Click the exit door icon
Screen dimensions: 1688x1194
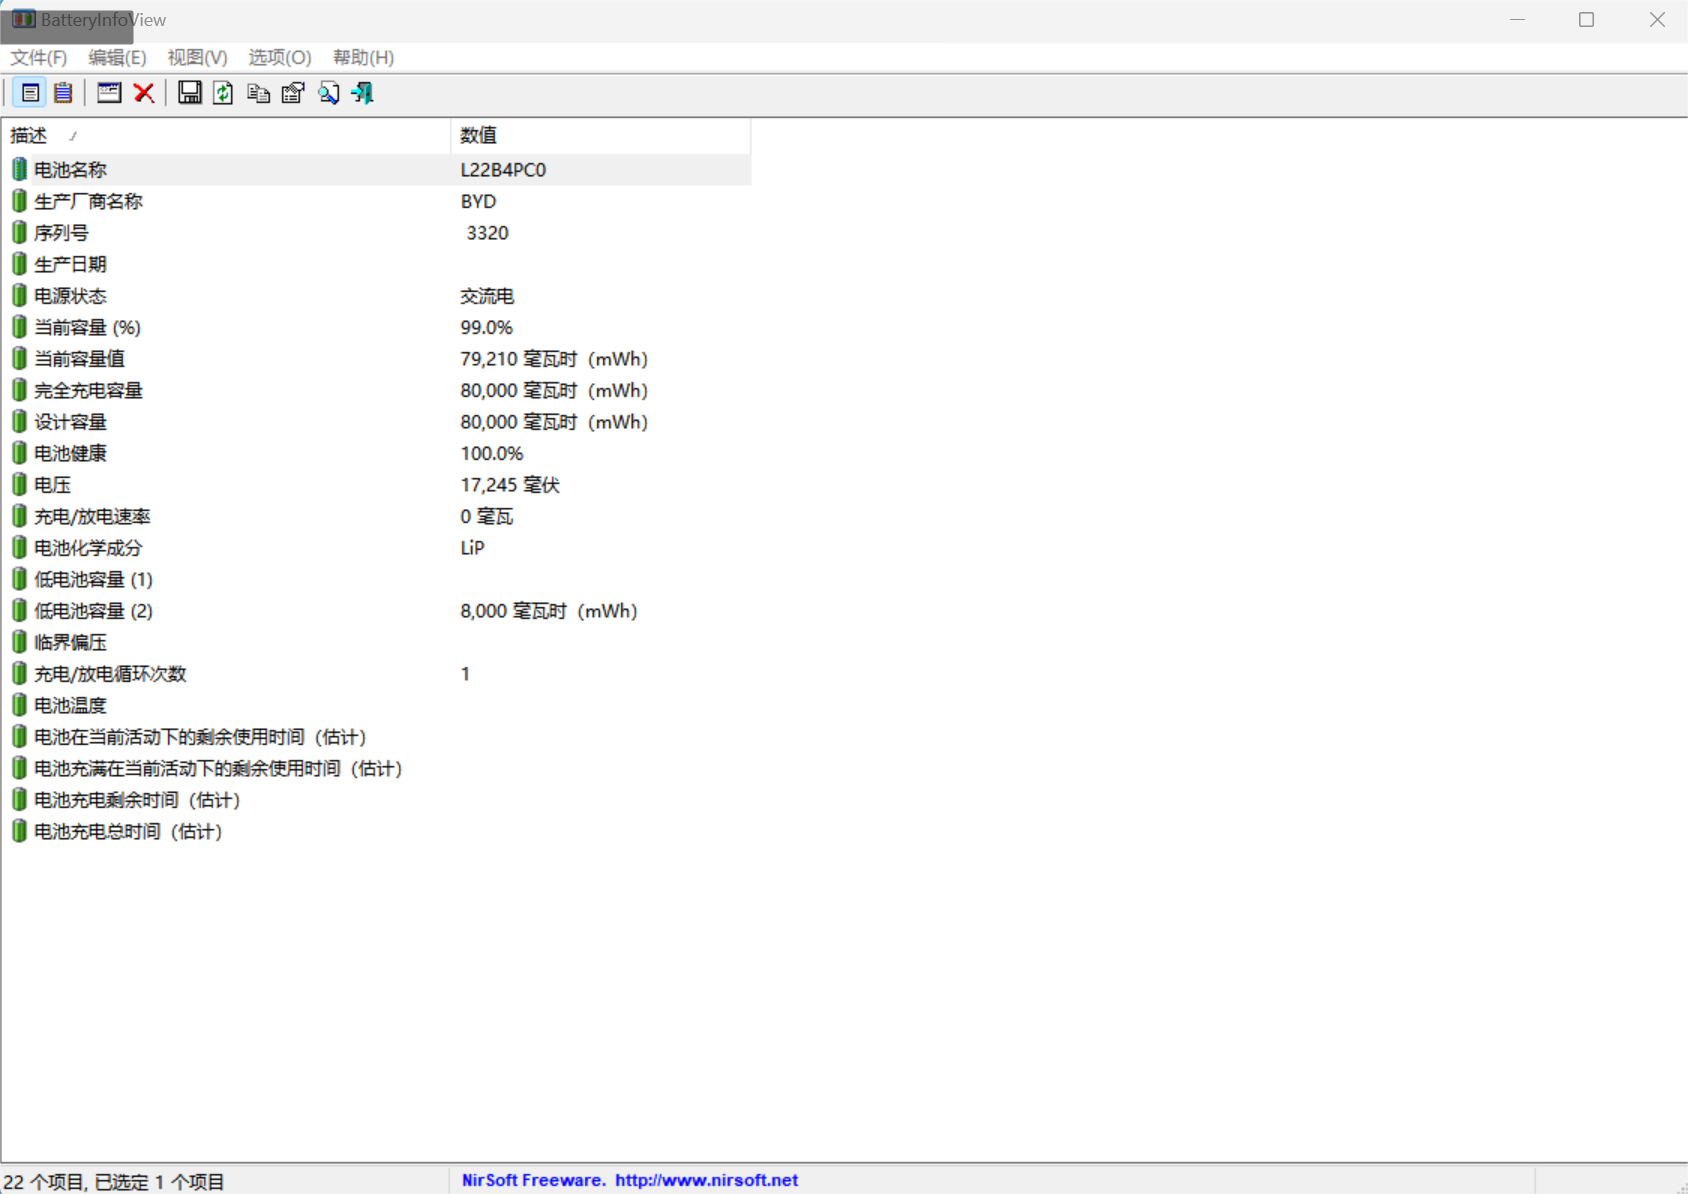click(x=362, y=93)
